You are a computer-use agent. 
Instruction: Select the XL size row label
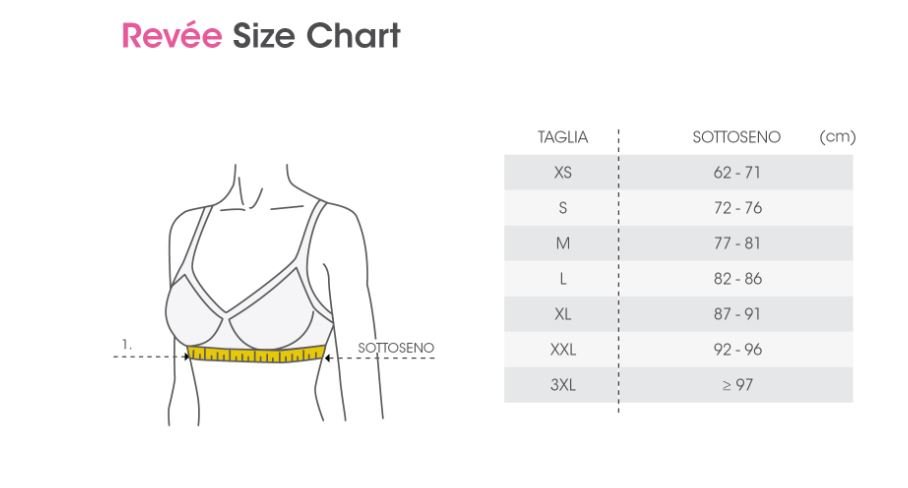[x=562, y=314]
